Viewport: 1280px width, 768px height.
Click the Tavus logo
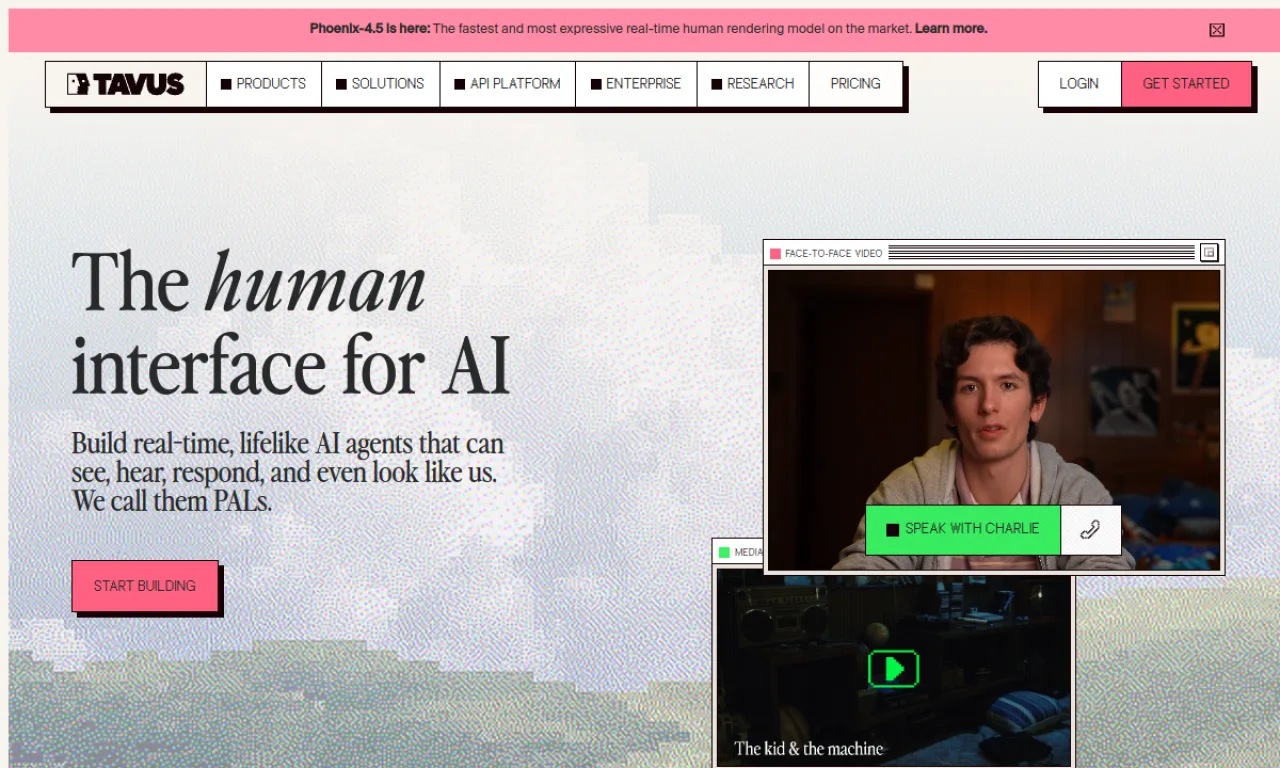point(126,84)
